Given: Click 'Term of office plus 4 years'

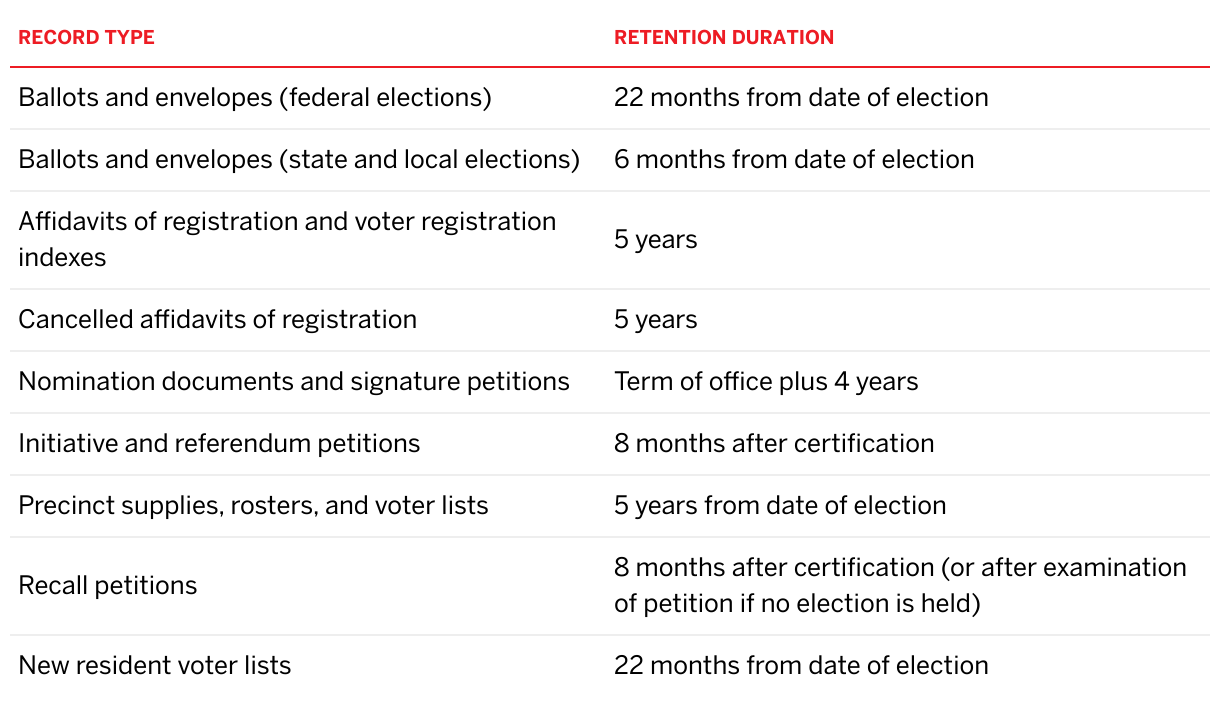Looking at the screenshot, I should (x=766, y=382).
